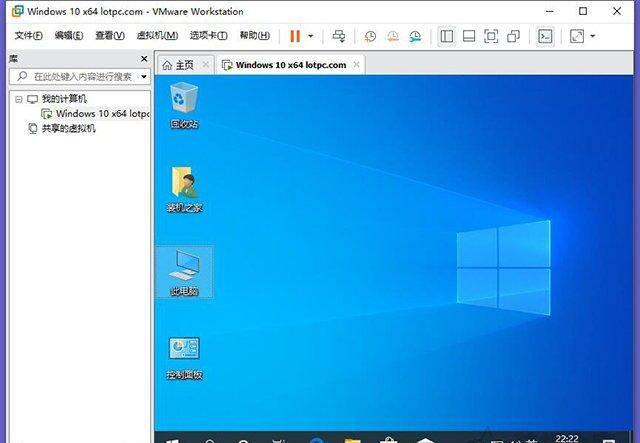
Task: Enter full screen mode
Action: (x=491, y=36)
